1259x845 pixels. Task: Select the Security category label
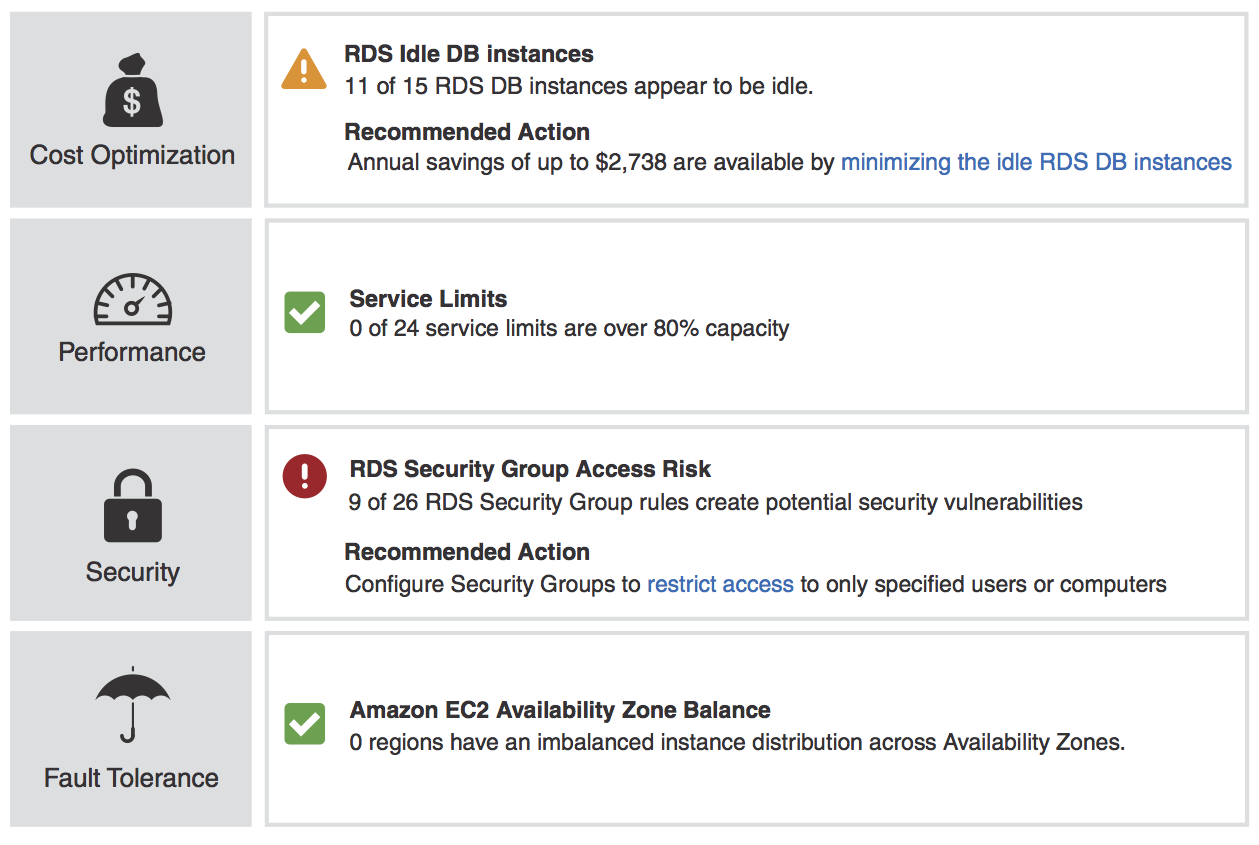[x=132, y=572]
